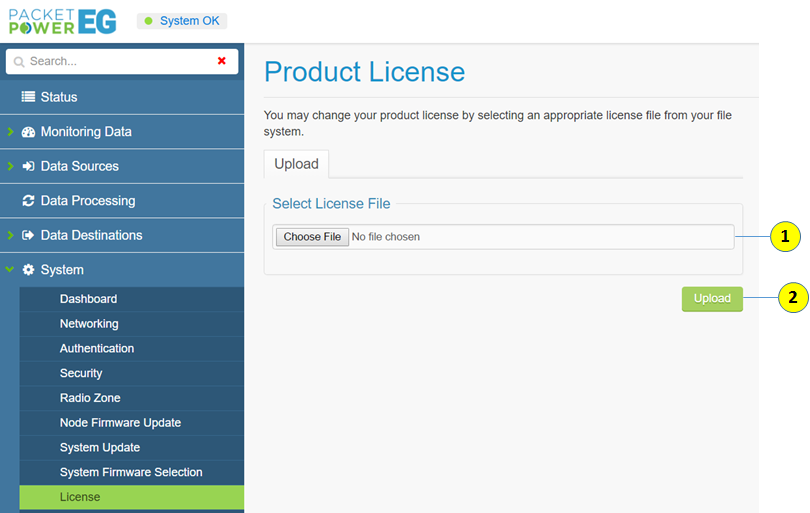Collapse the System section chevron

(x=10, y=270)
